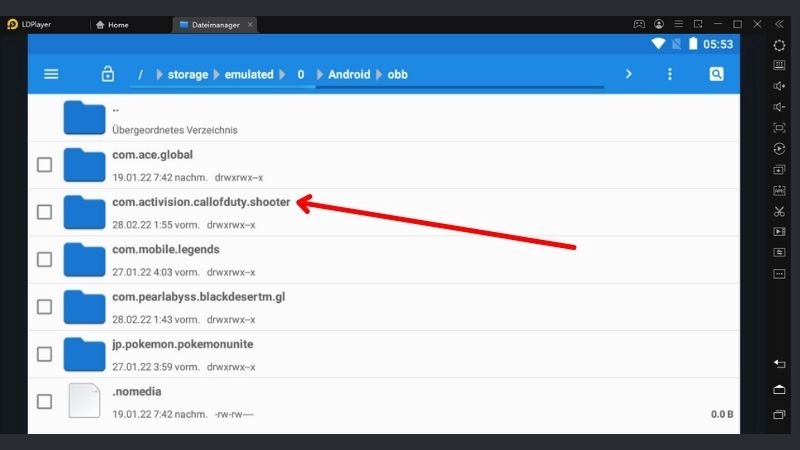Close the Dateimanager tab
The image size is (800, 450).
tap(250, 24)
